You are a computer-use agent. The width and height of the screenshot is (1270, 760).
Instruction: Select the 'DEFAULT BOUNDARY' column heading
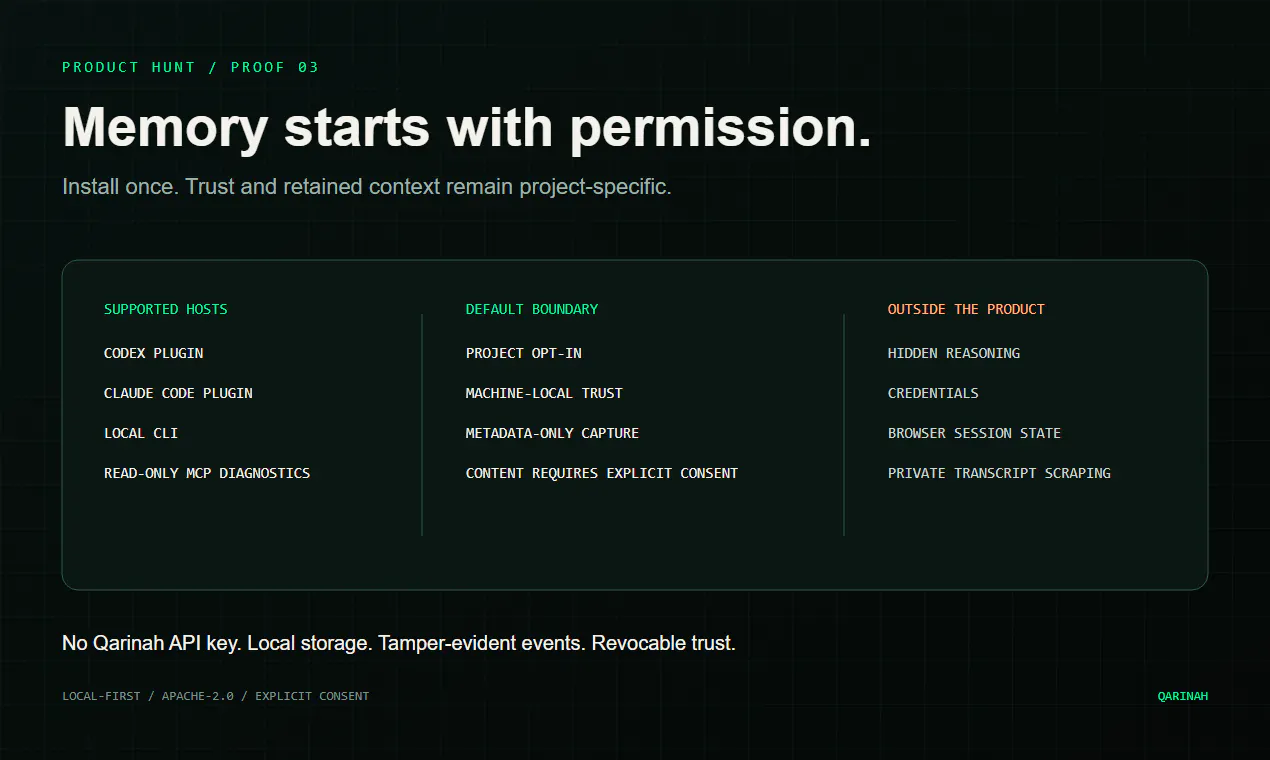[x=532, y=309]
